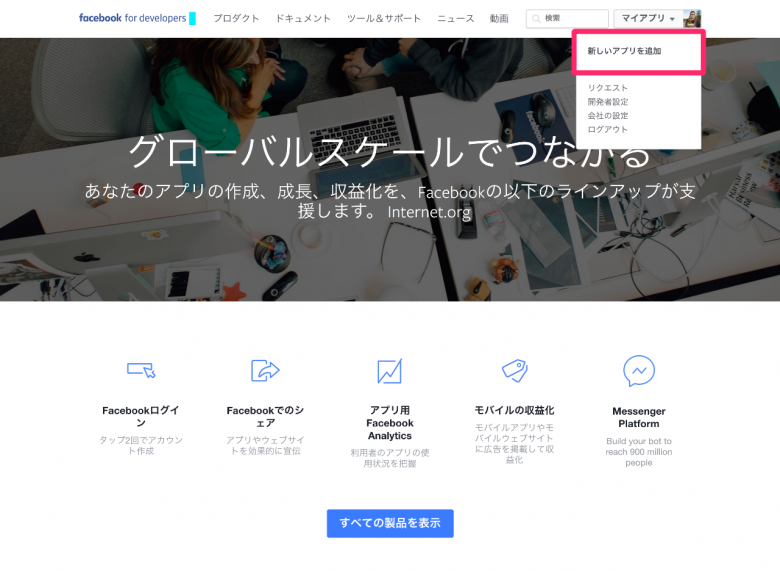Open 会社の設定 from the menu
This screenshot has height=571, width=780.
[x=607, y=116]
